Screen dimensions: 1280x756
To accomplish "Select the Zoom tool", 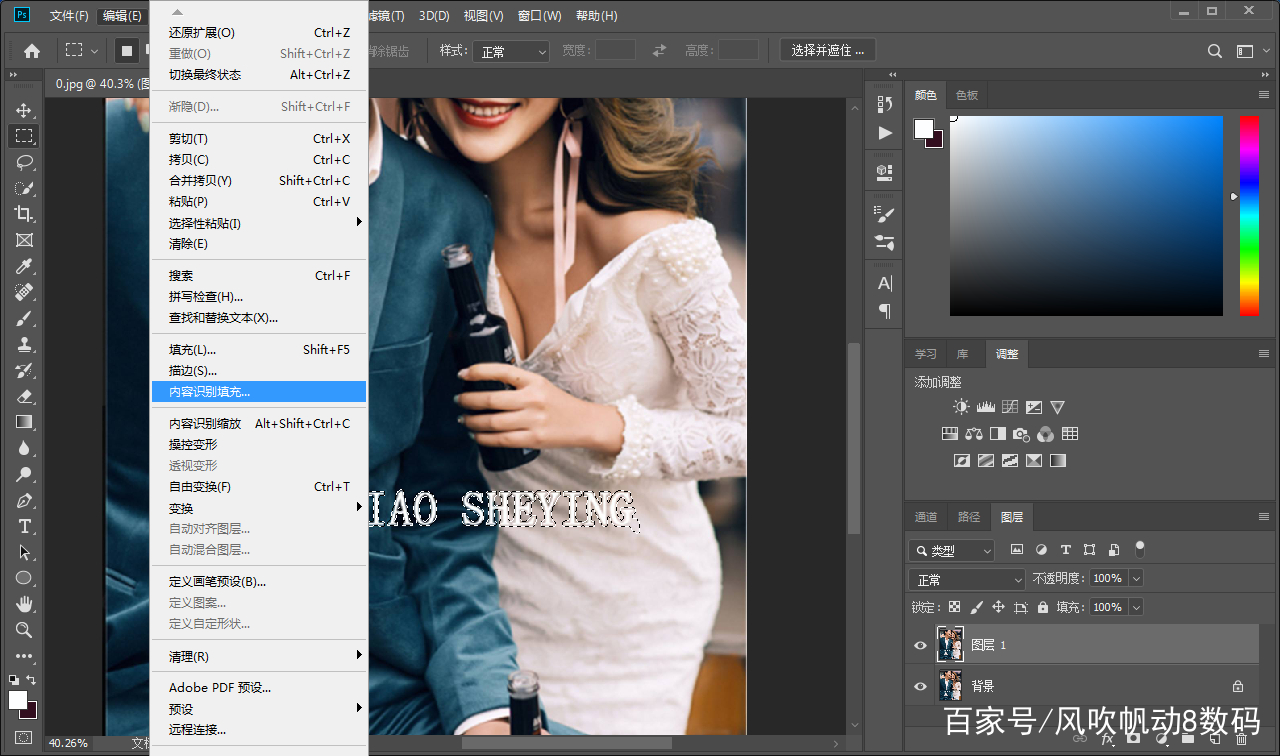I will (24, 630).
